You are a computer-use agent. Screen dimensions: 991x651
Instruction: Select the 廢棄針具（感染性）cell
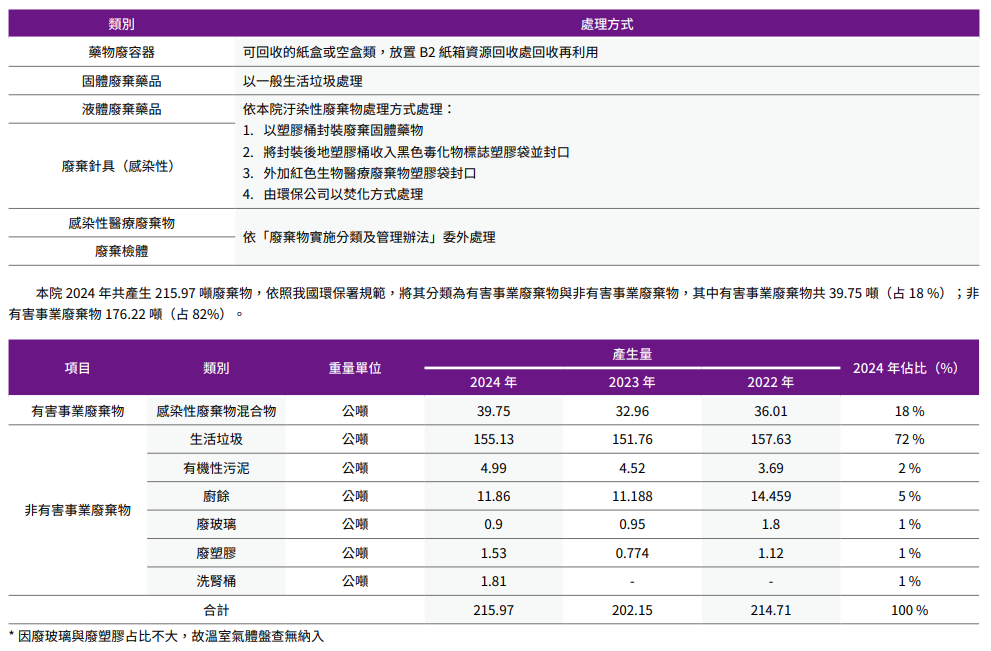point(121,166)
